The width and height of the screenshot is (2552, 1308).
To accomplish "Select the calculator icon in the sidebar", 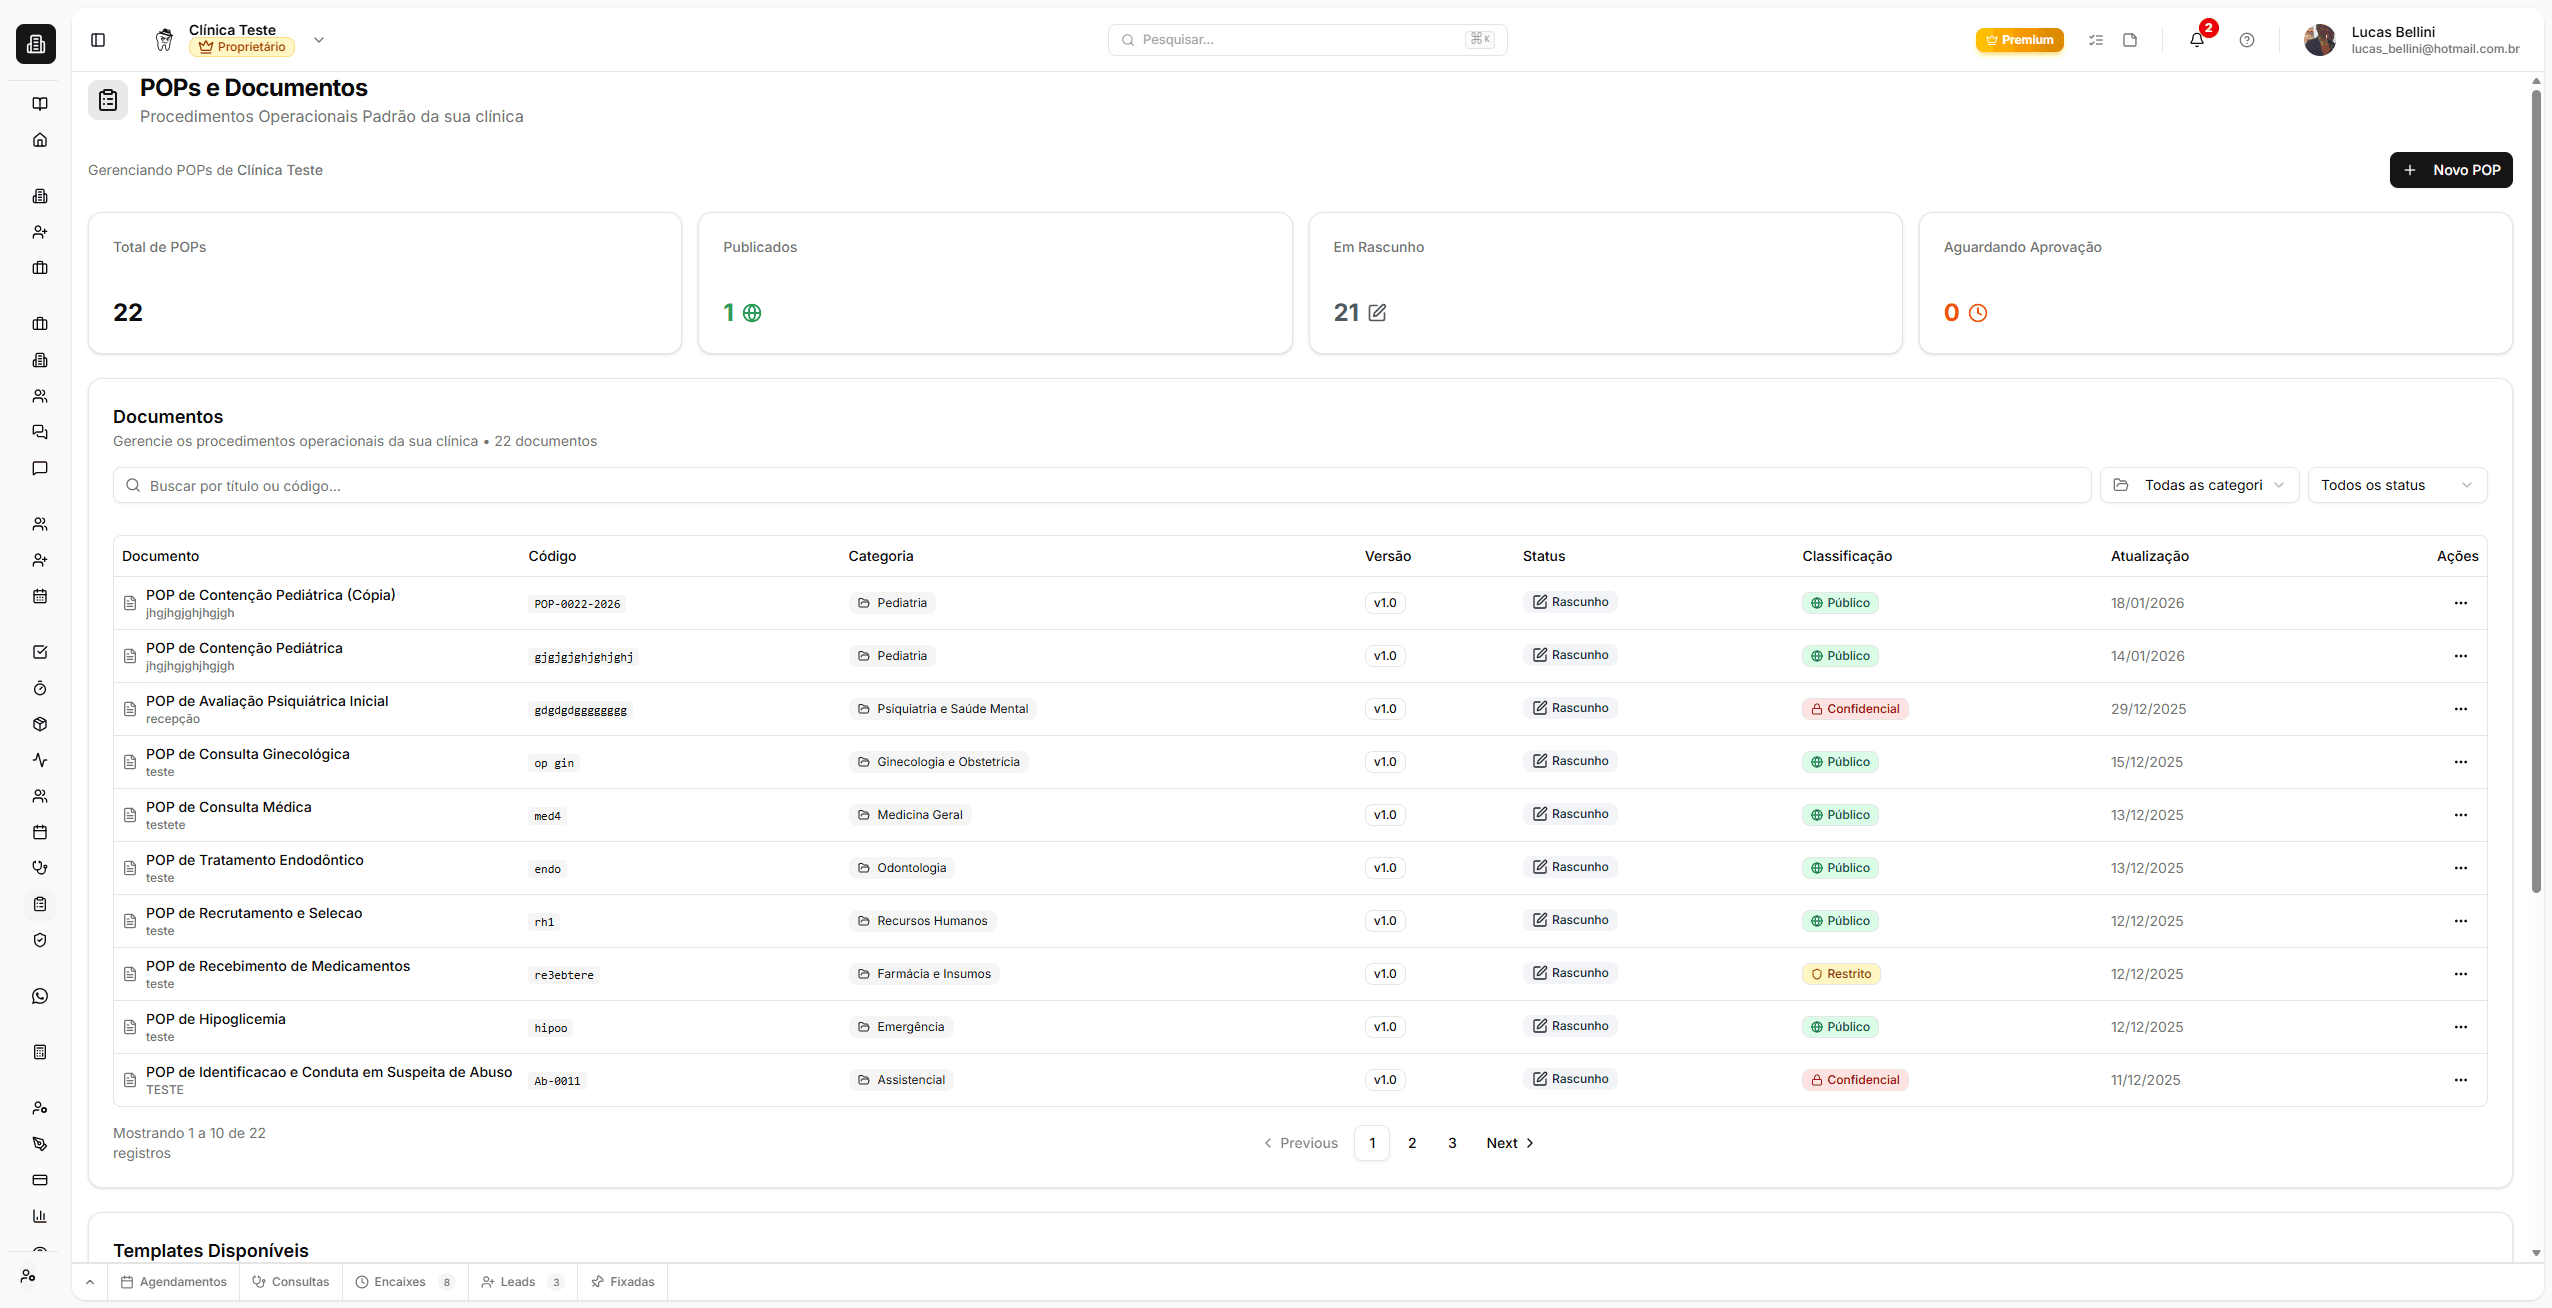I will 40,1051.
